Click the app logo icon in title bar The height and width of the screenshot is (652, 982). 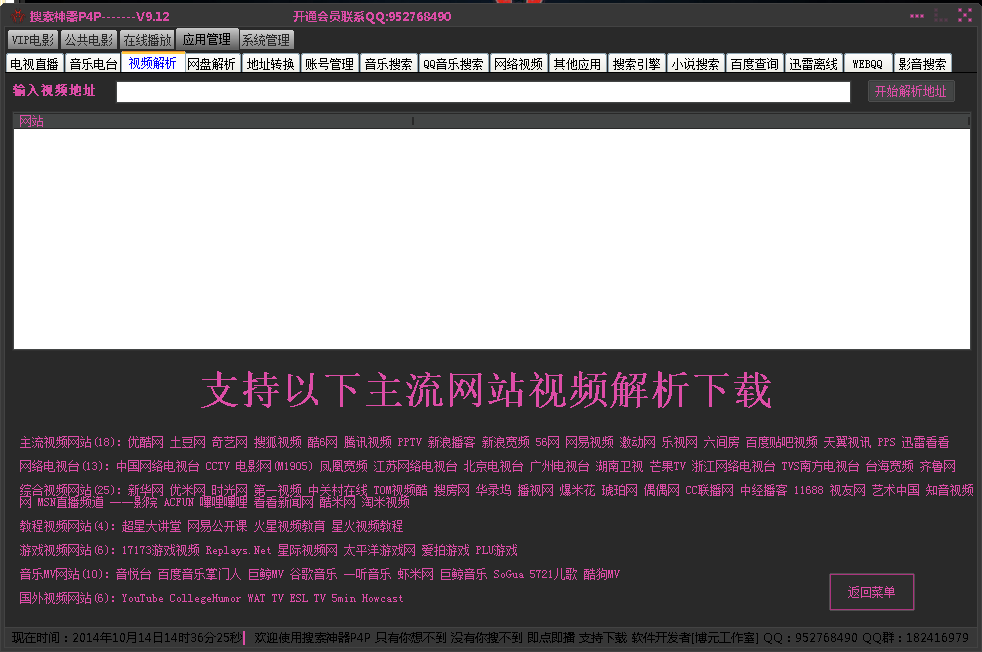point(17,16)
